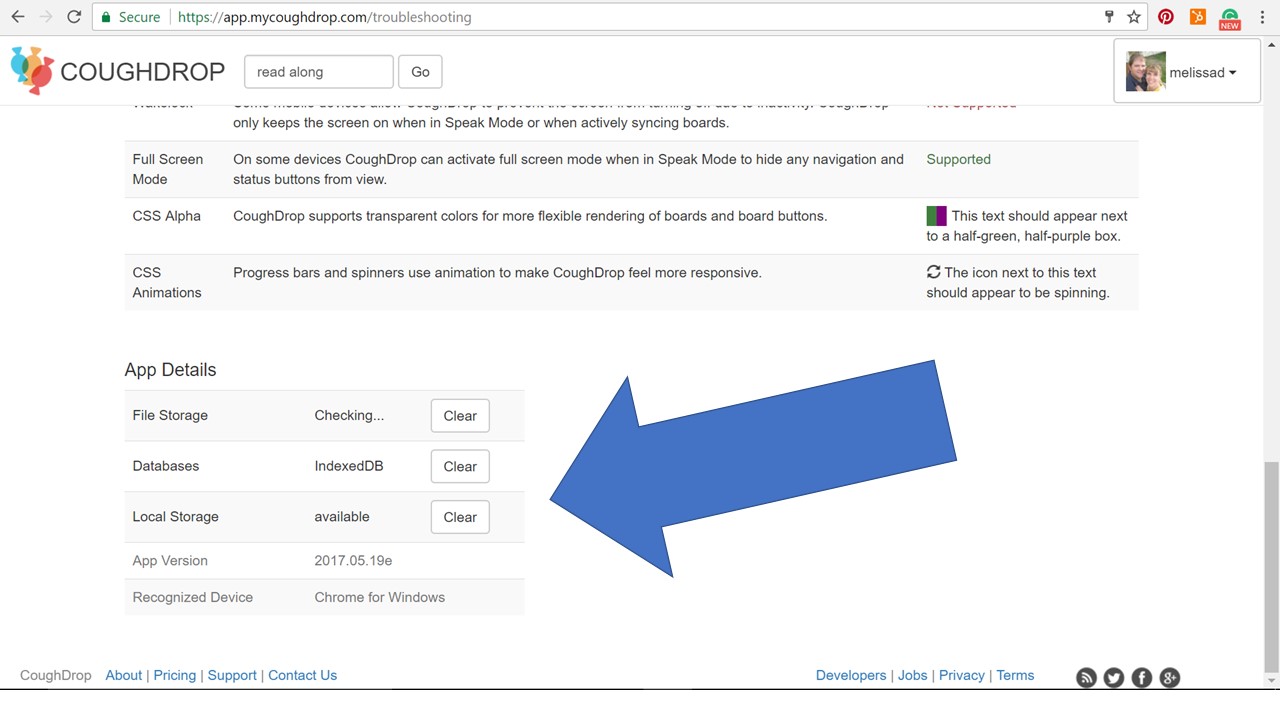Click the Local Storage row label

coord(175,517)
